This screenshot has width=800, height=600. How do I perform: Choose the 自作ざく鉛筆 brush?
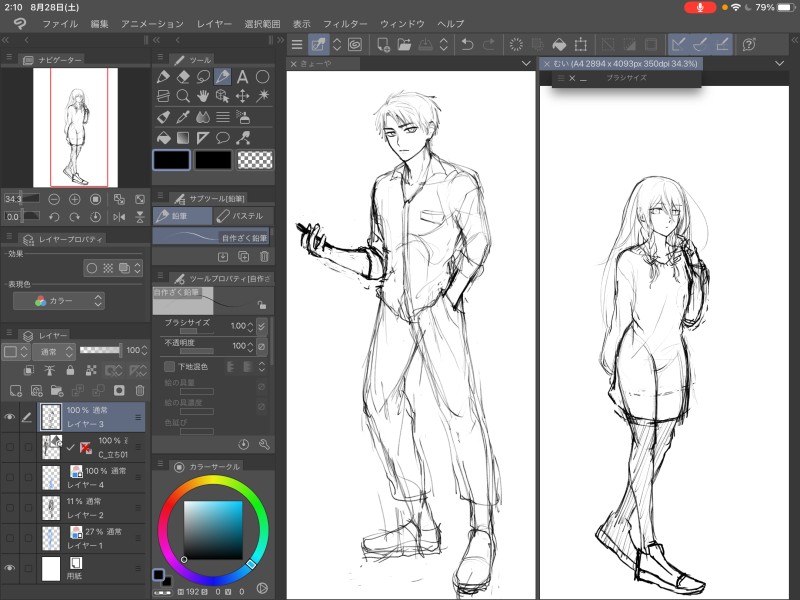pos(212,238)
